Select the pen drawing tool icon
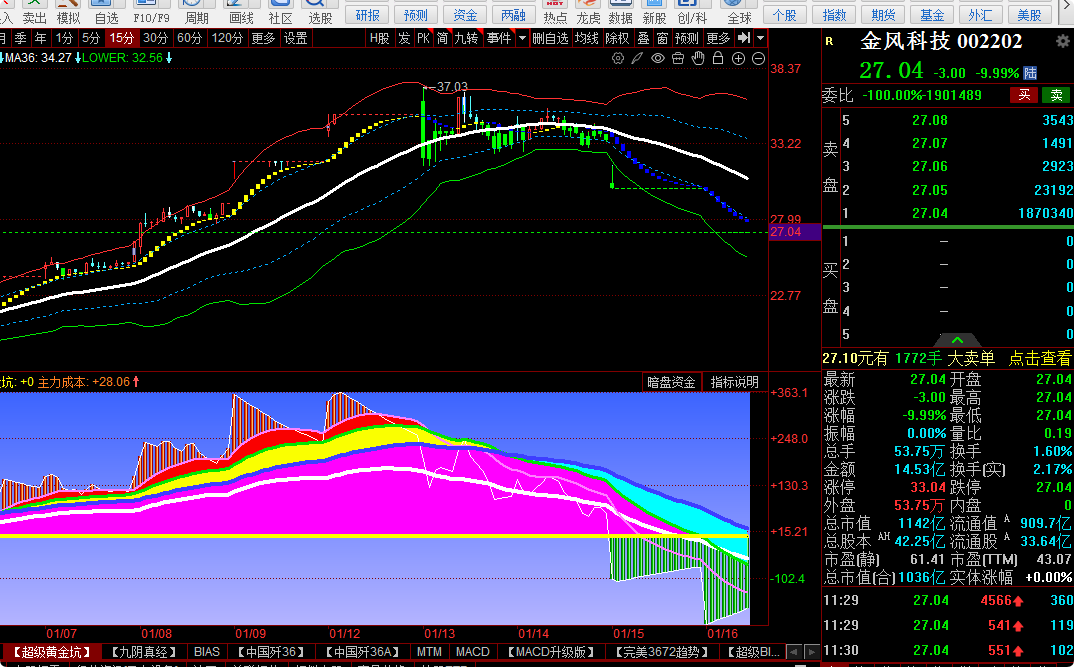1074x667 pixels. pos(638,58)
